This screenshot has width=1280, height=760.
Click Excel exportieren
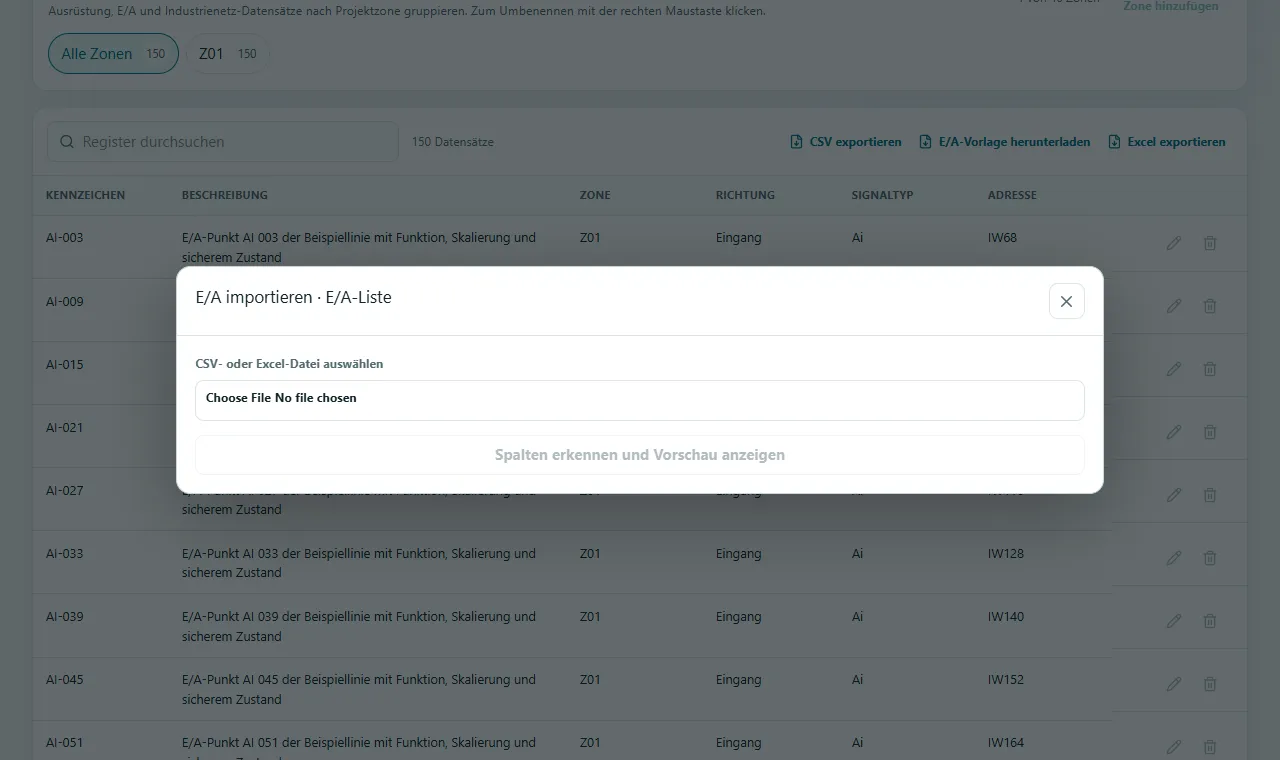(x=1167, y=142)
